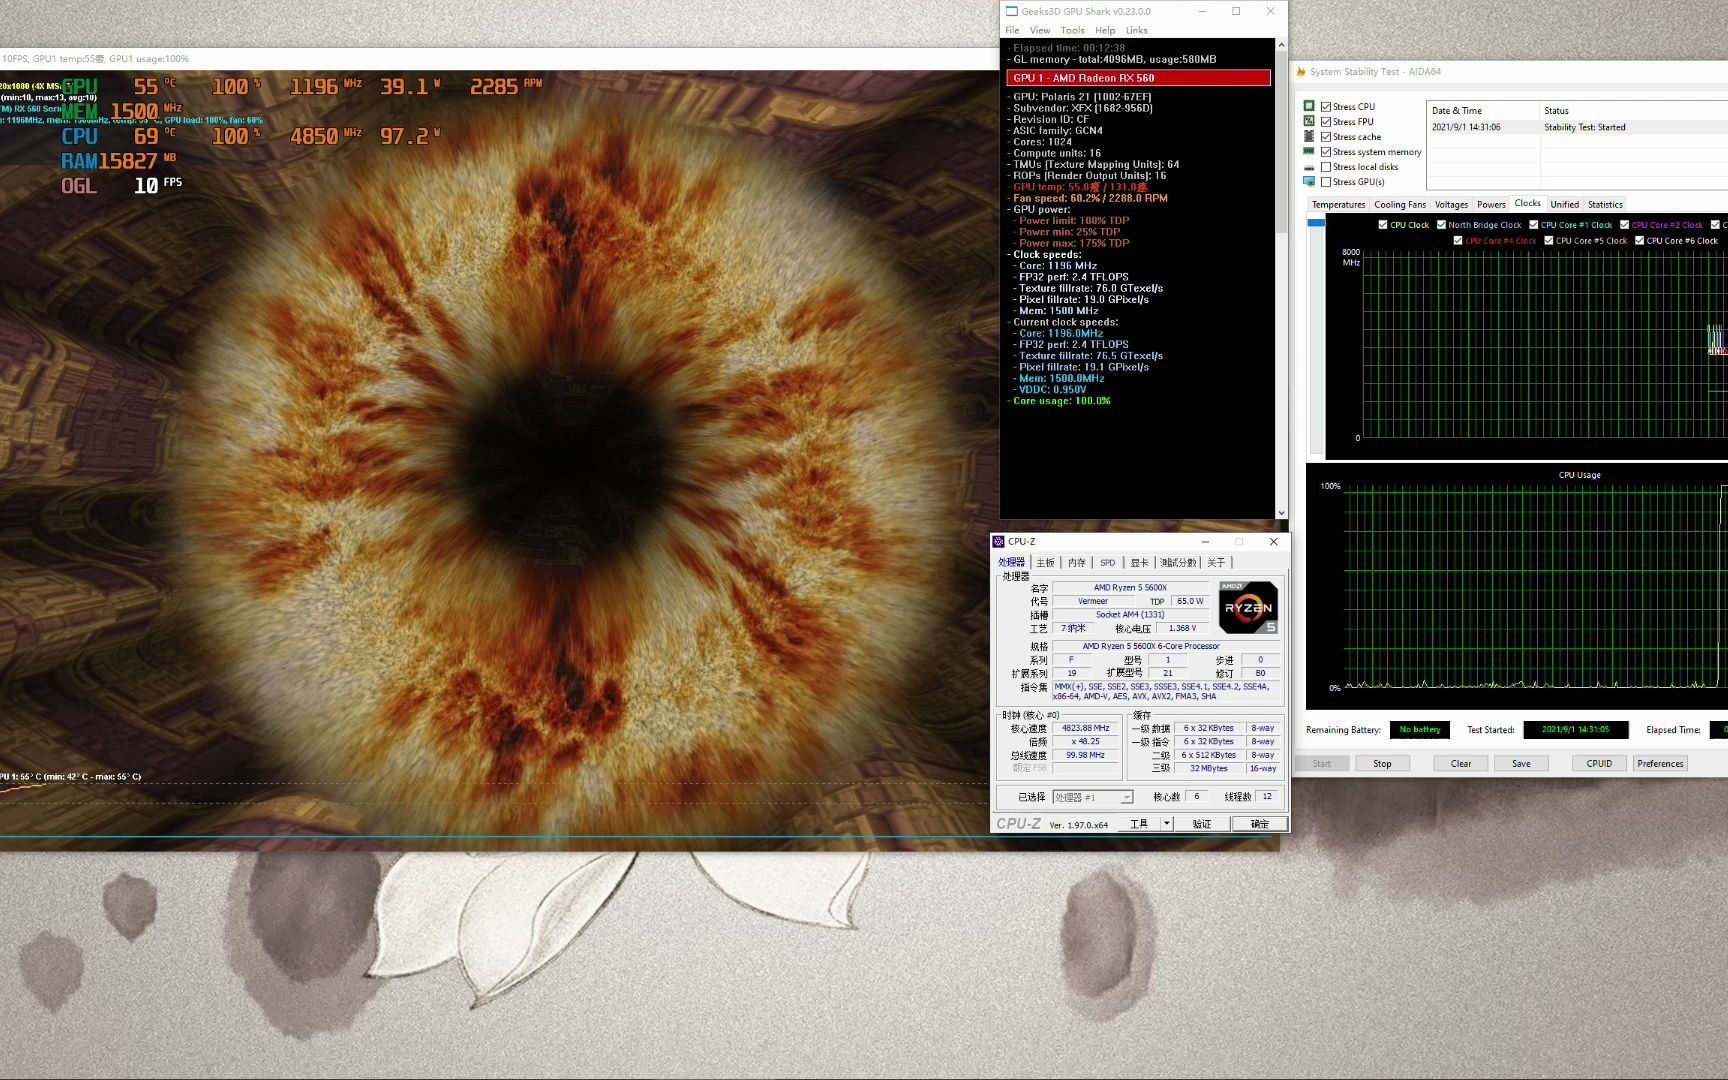Switch to Cooling Fans tab

[x=1400, y=204]
